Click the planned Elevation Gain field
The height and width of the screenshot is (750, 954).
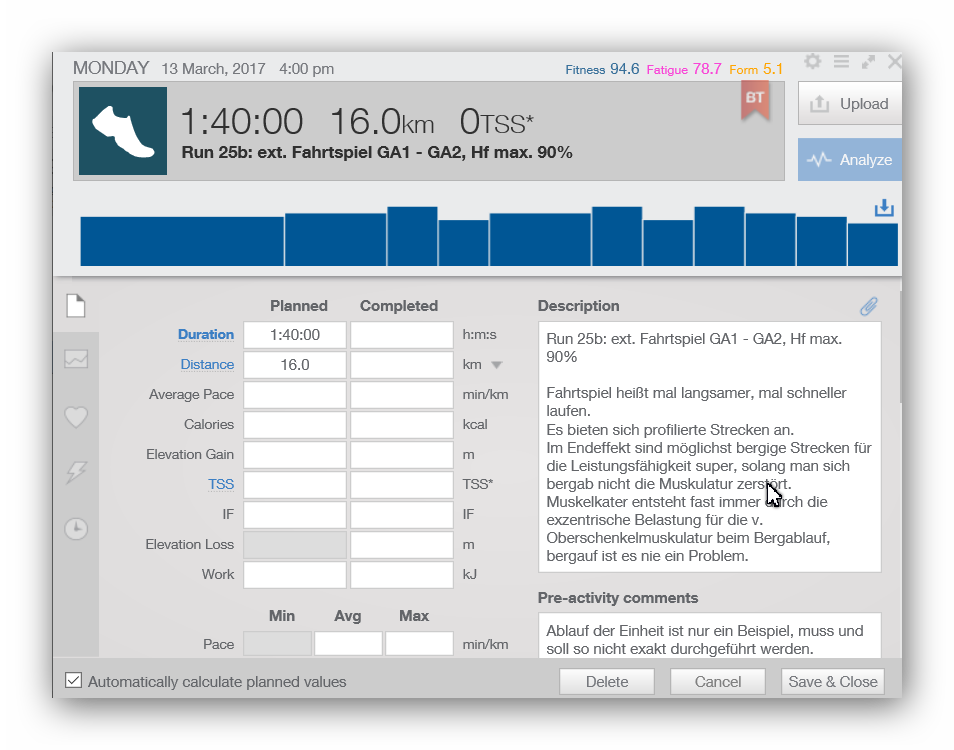click(295, 455)
